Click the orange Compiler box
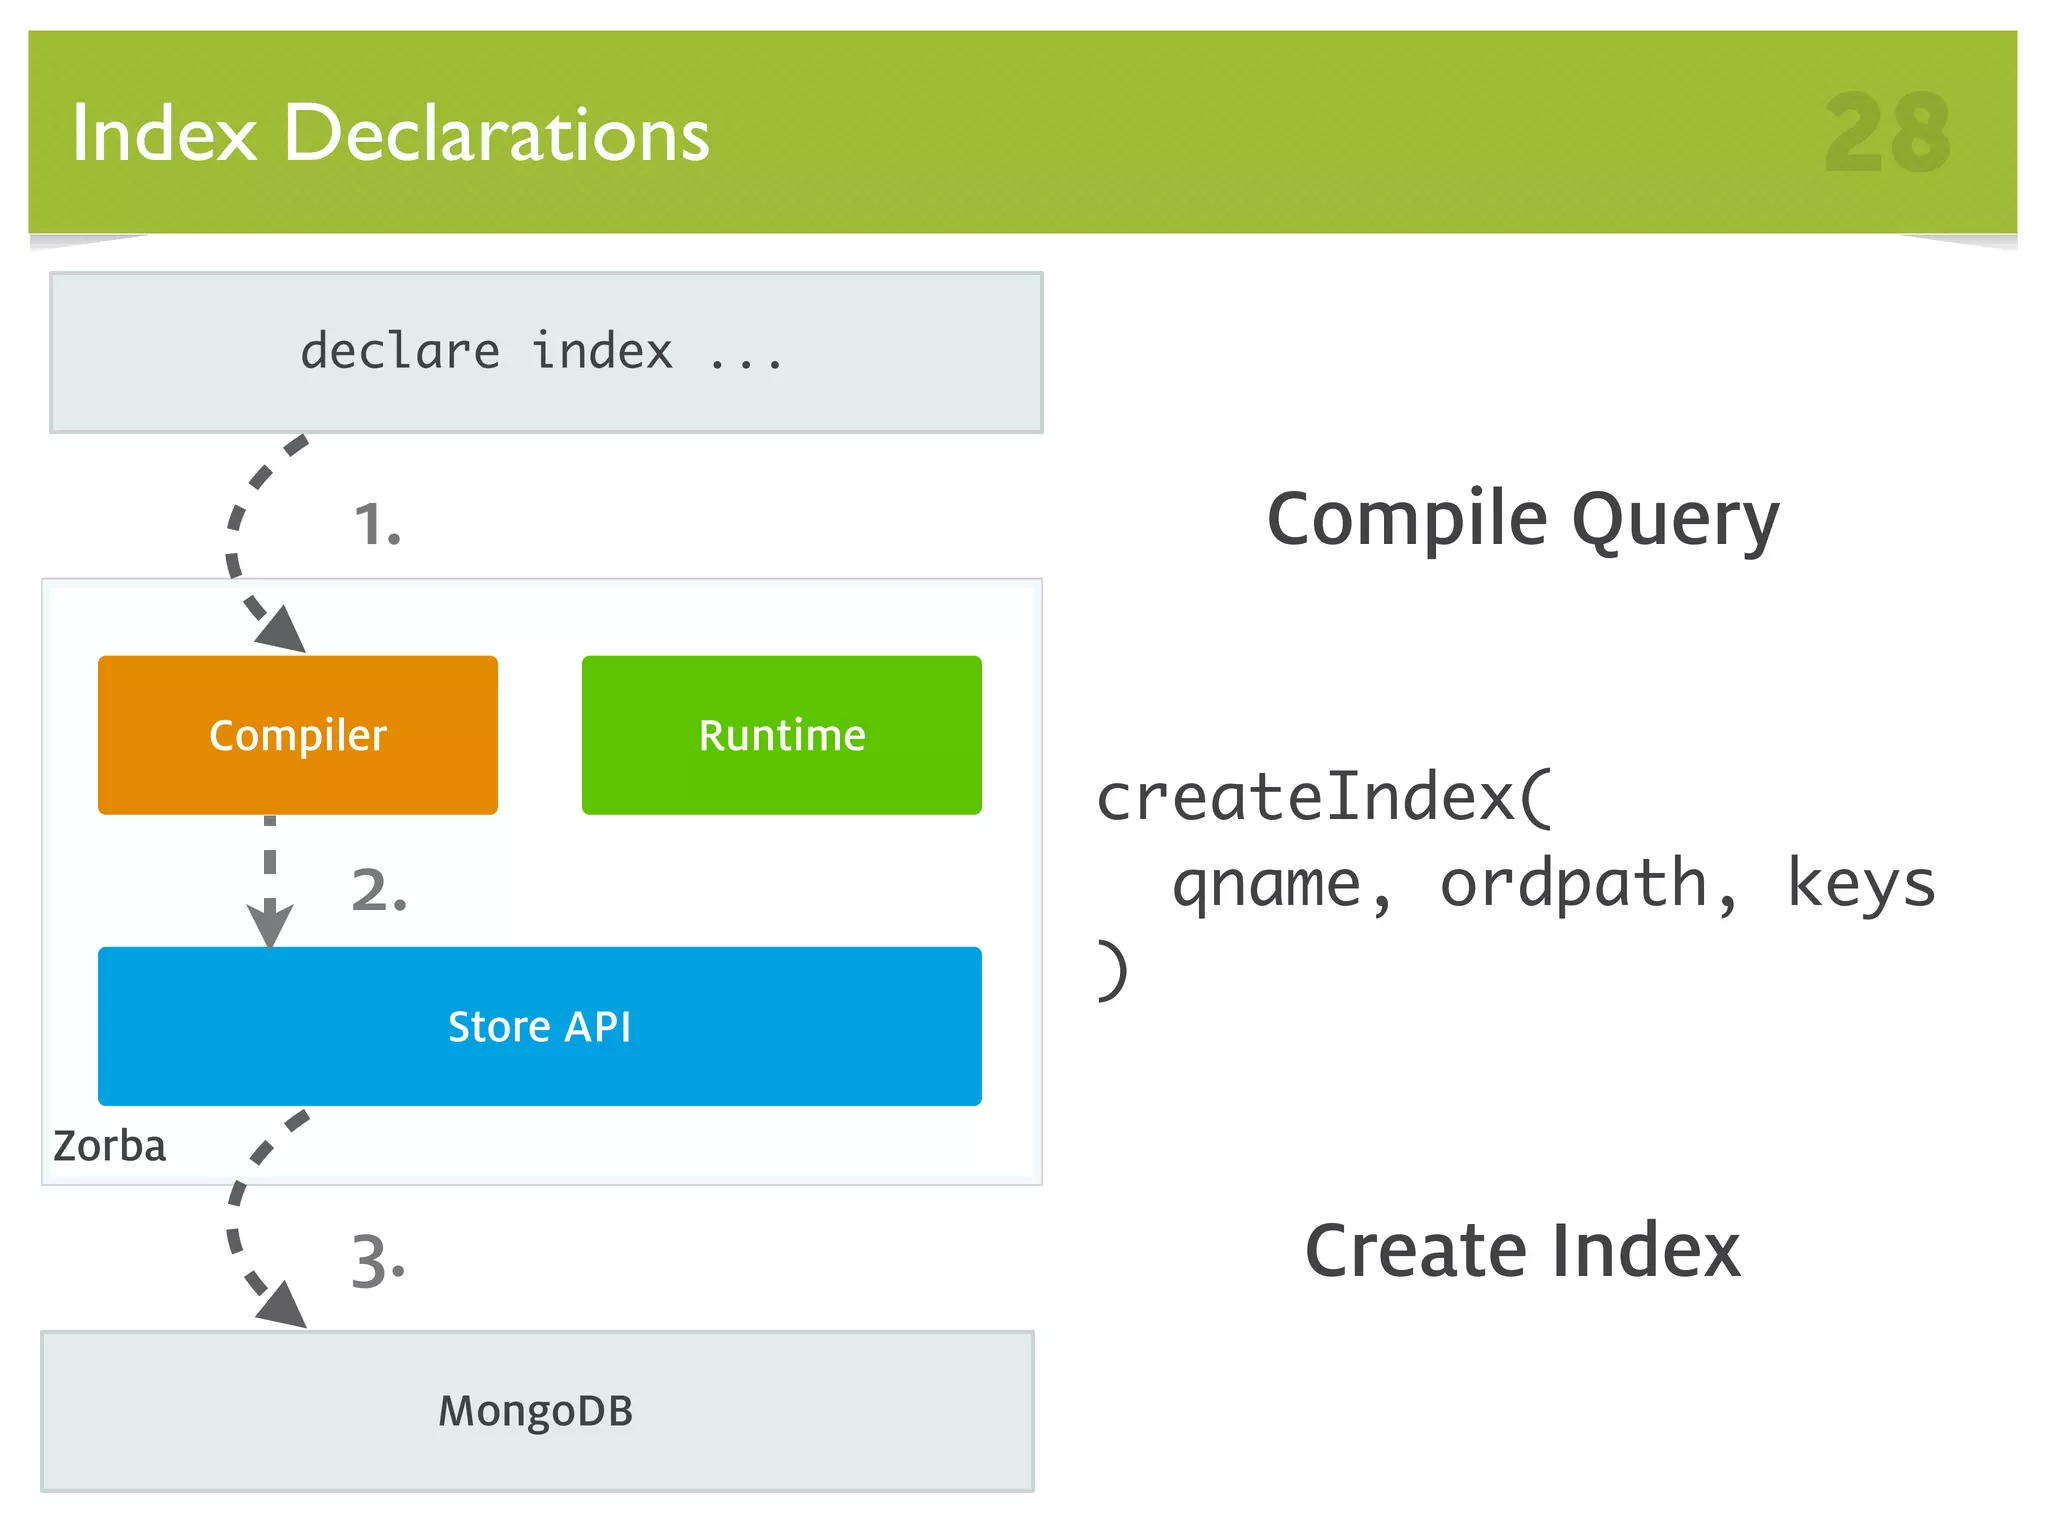2048x1536 pixels. pos(297,735)
